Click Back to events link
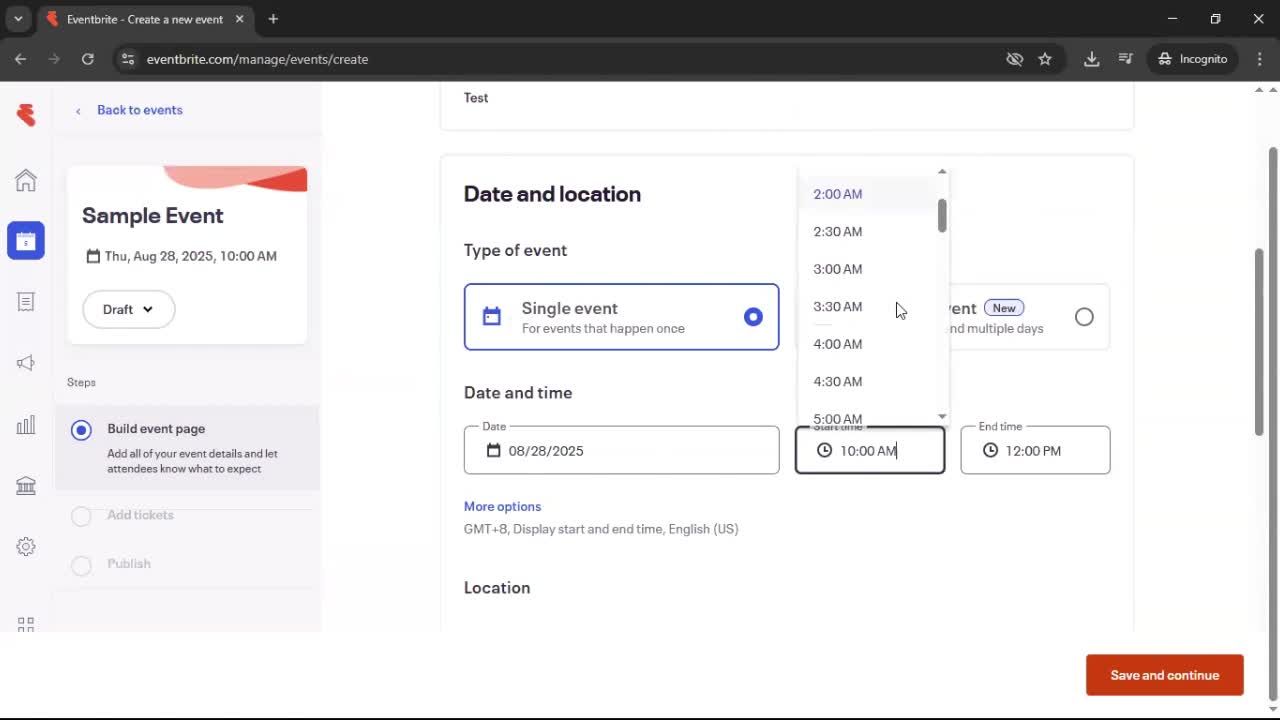 (x=139, y=110)
